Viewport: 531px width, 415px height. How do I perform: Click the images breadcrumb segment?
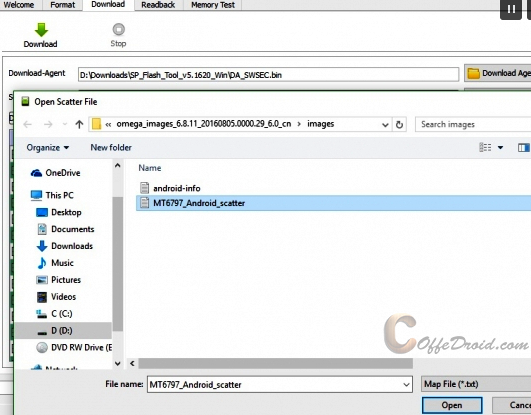320,124
